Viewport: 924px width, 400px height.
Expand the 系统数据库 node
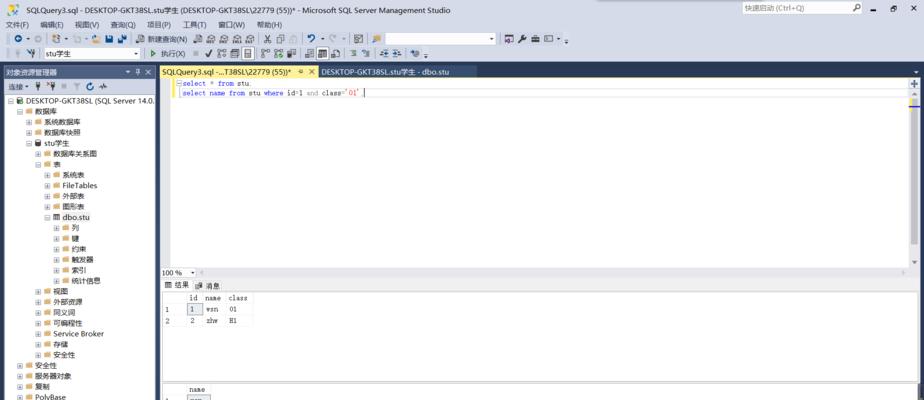tap(29, 122)
